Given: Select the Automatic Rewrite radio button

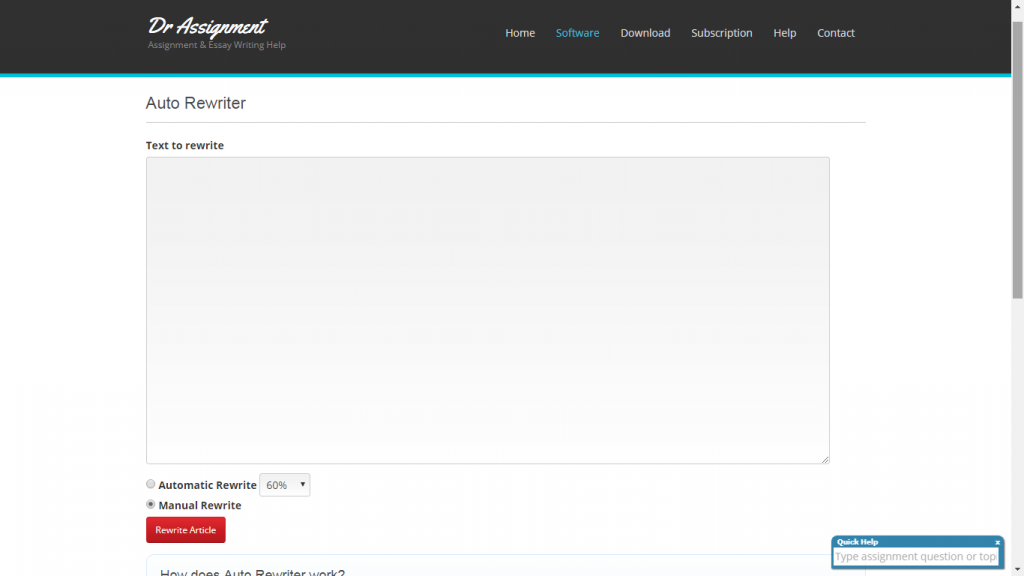Looking at the screenshot, I should coord(151,485).
